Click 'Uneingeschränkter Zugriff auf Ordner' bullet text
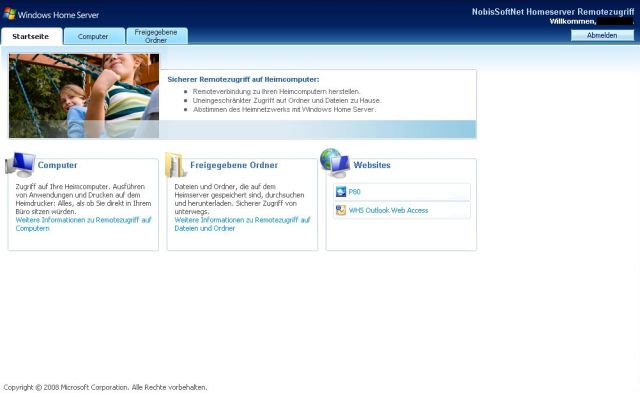This screenshot has height=393, width=640. pos(287,100)
